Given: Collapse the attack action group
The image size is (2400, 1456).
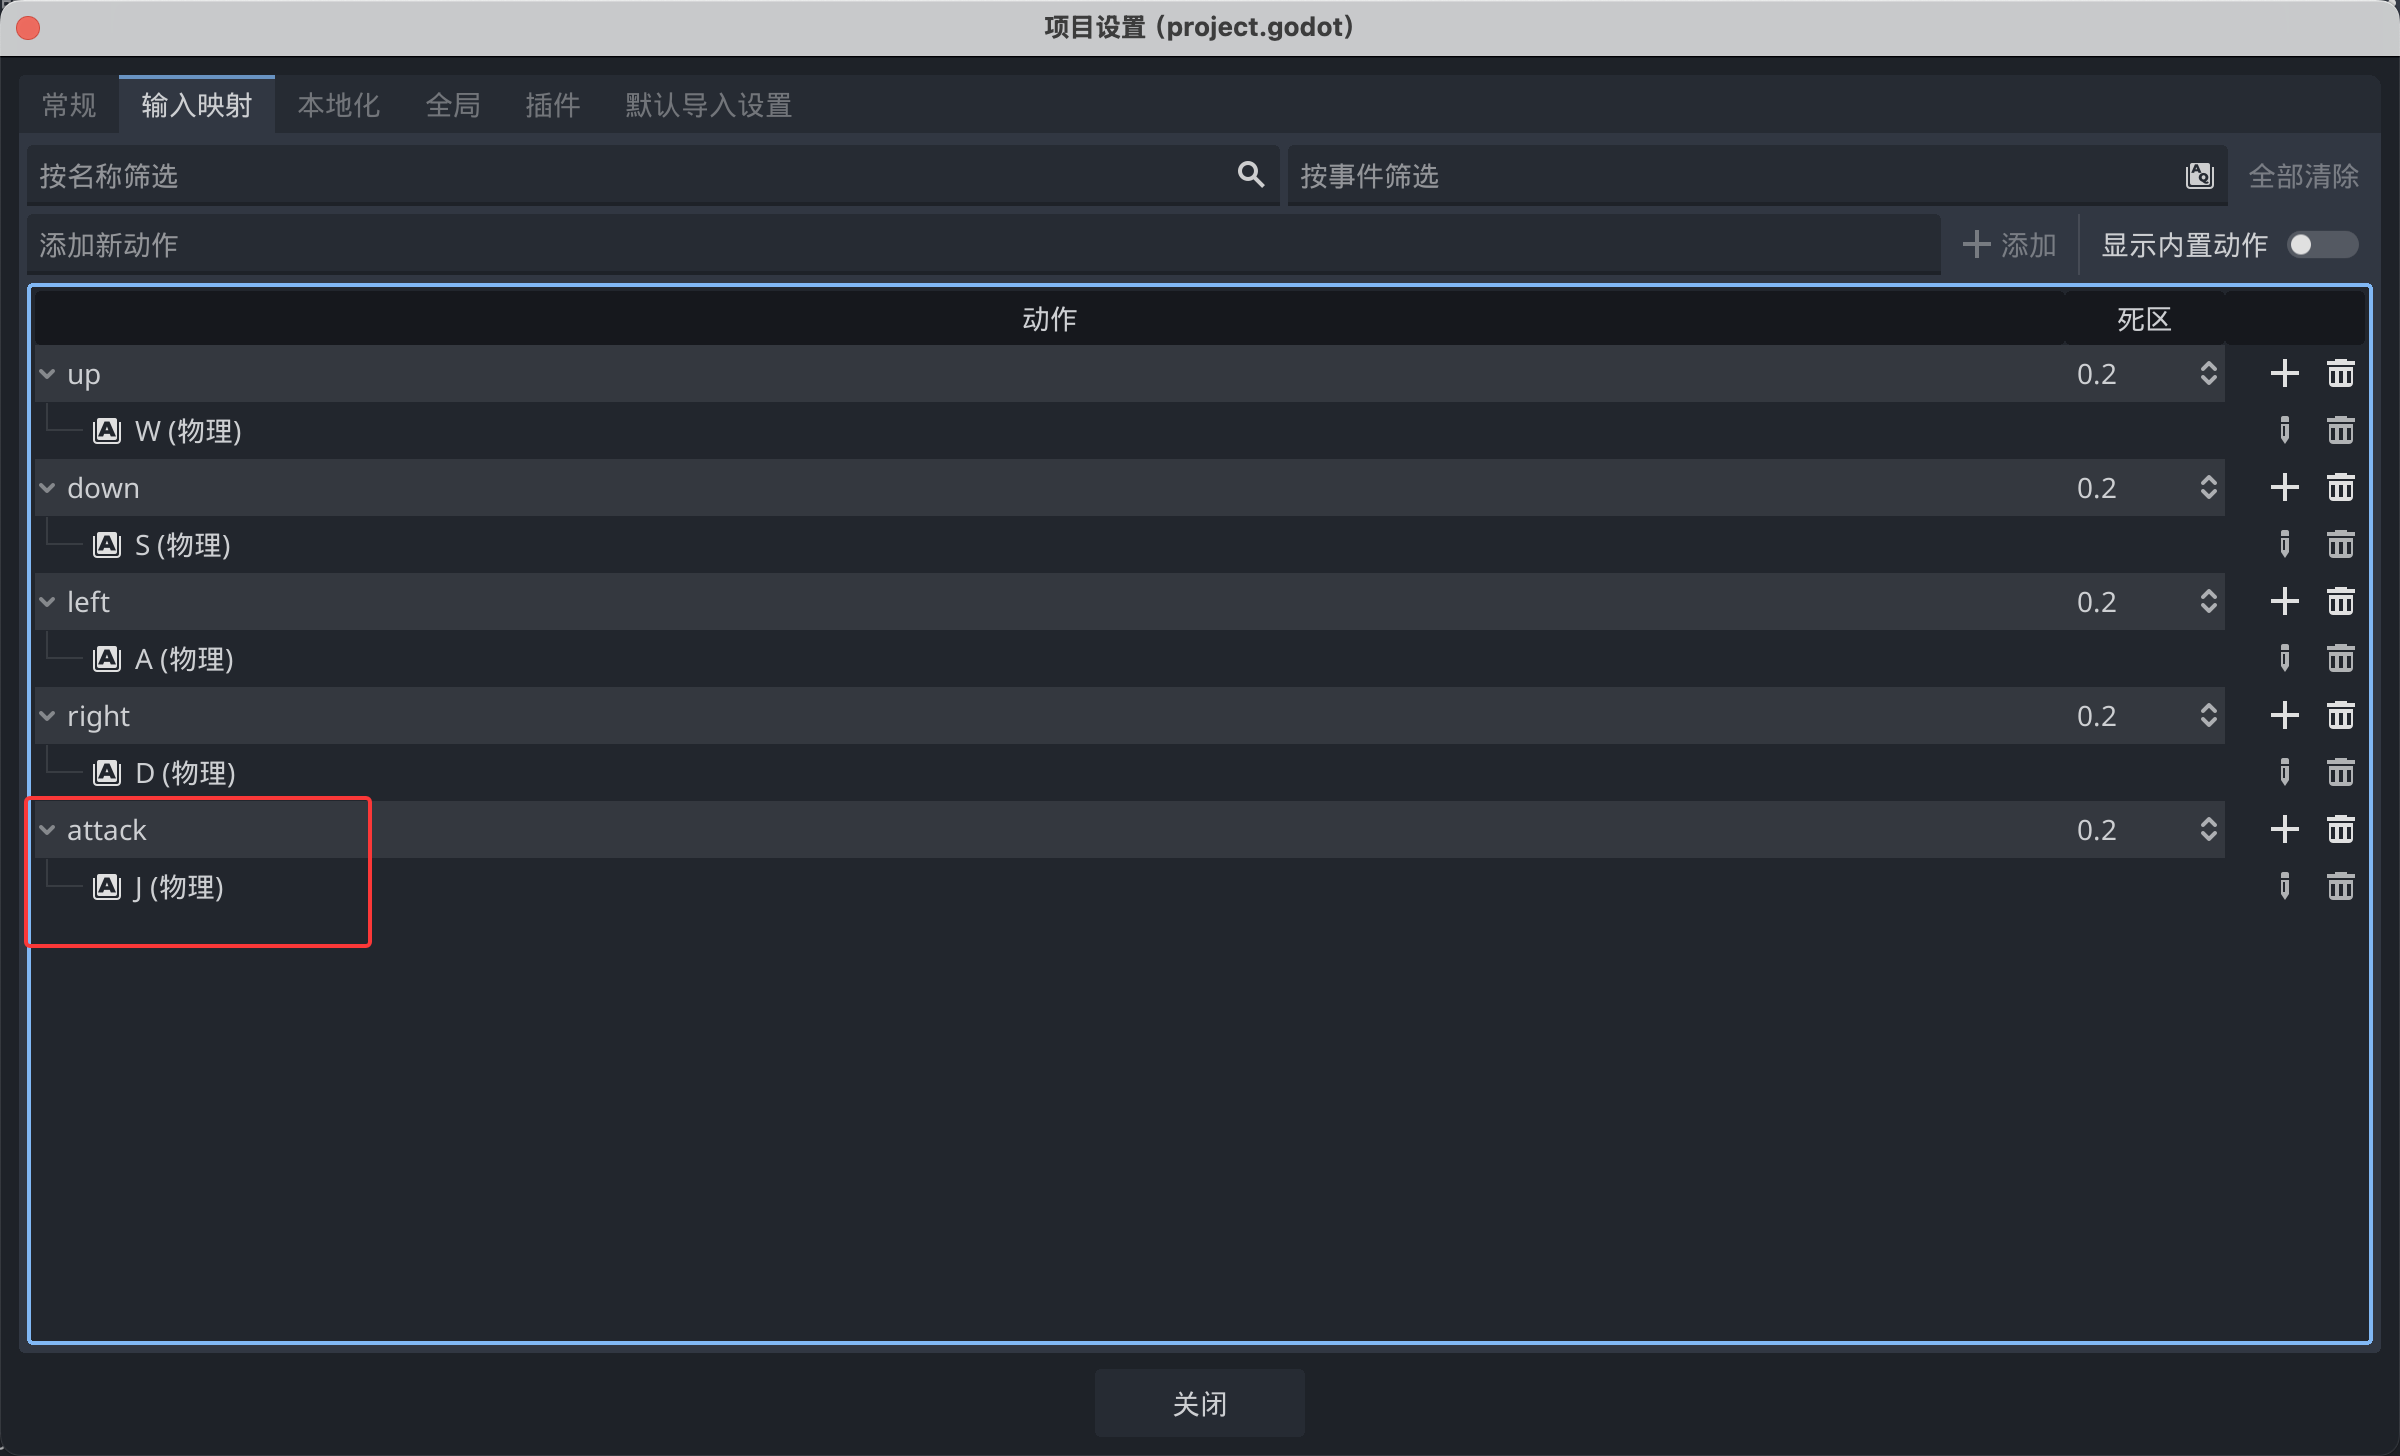Looking at the screenshot, I should tap(47, 830).
